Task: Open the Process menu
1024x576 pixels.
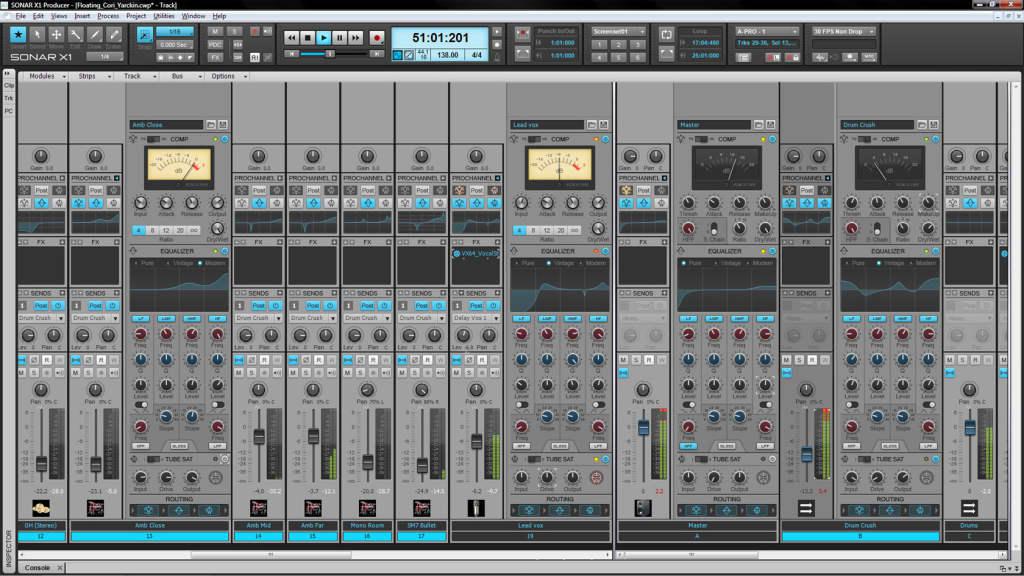Action: point(108,16)
